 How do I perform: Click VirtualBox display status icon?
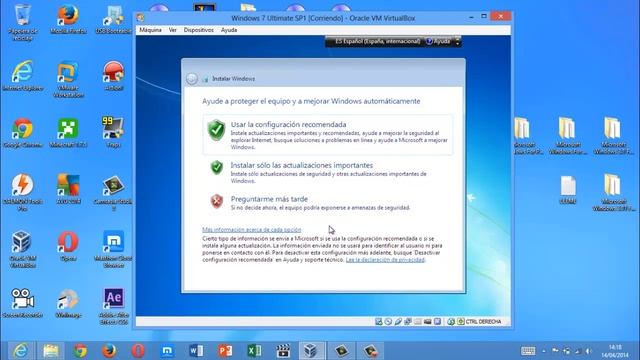(x=437, y=322)
